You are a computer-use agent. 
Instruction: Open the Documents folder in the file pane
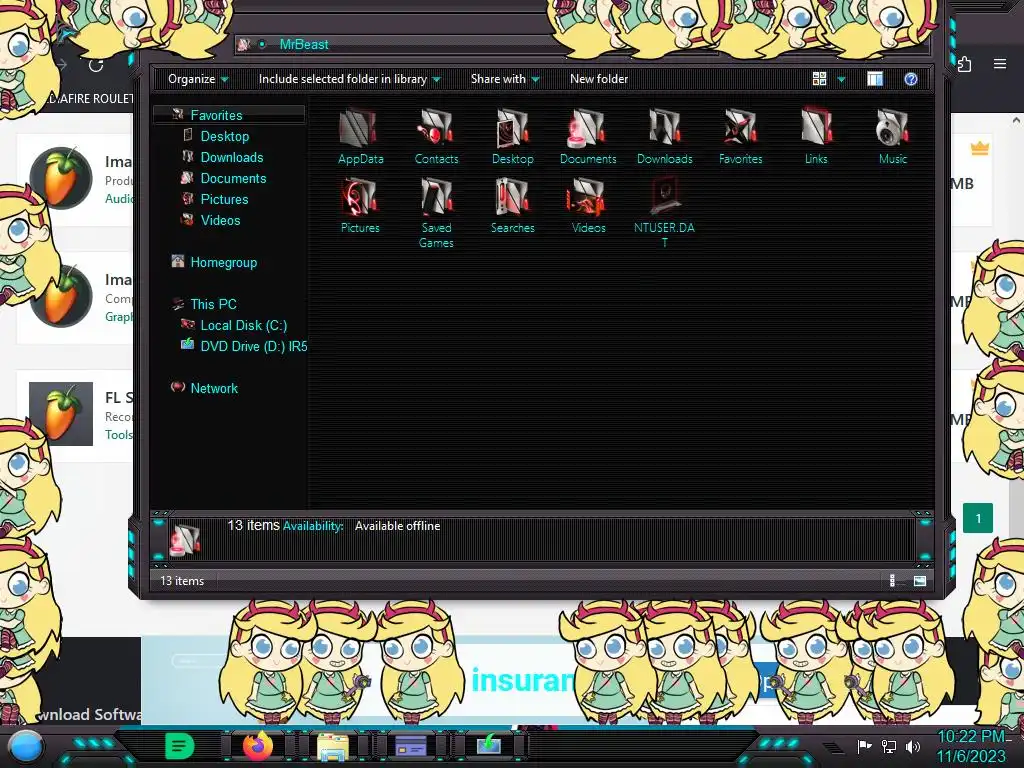(588, 136)
